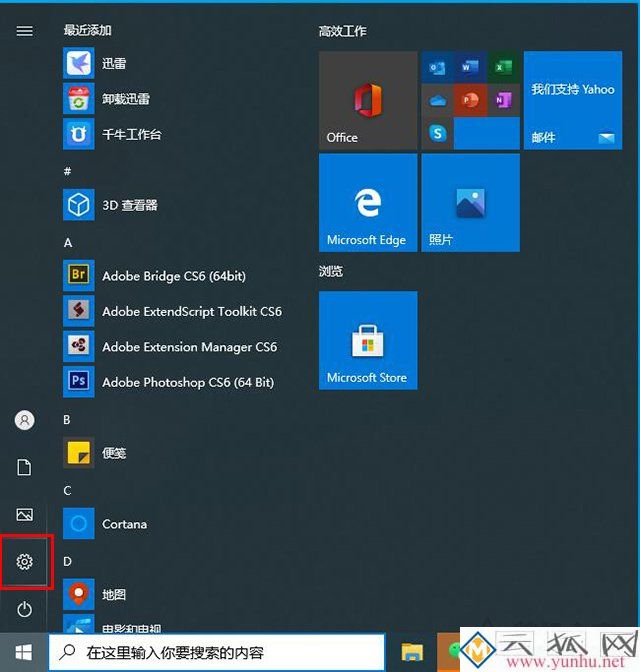Viewport: 640px width, 672px height.
Task: Click the taskbar search box
Action: tap(217, 652)
